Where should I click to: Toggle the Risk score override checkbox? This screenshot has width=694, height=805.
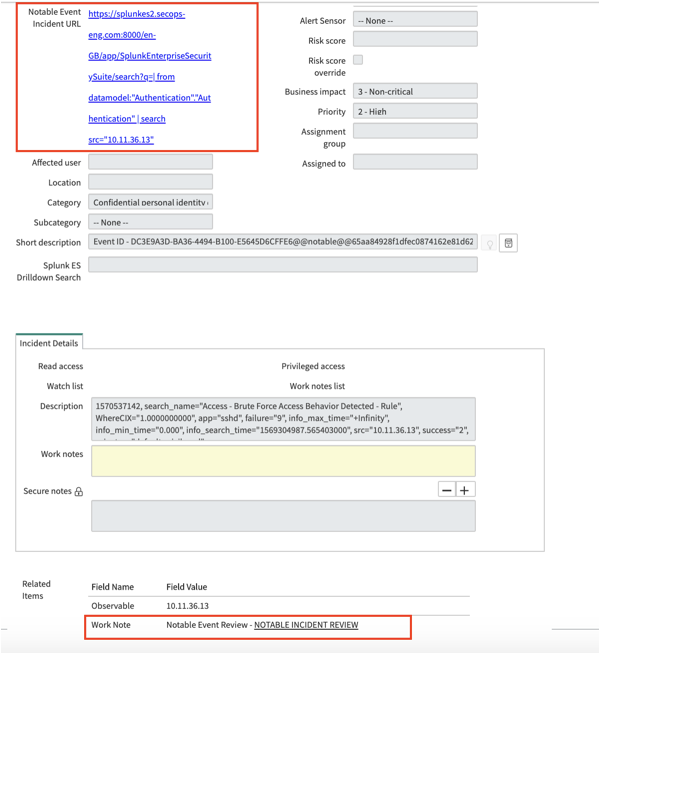click(x=358, y=60)
